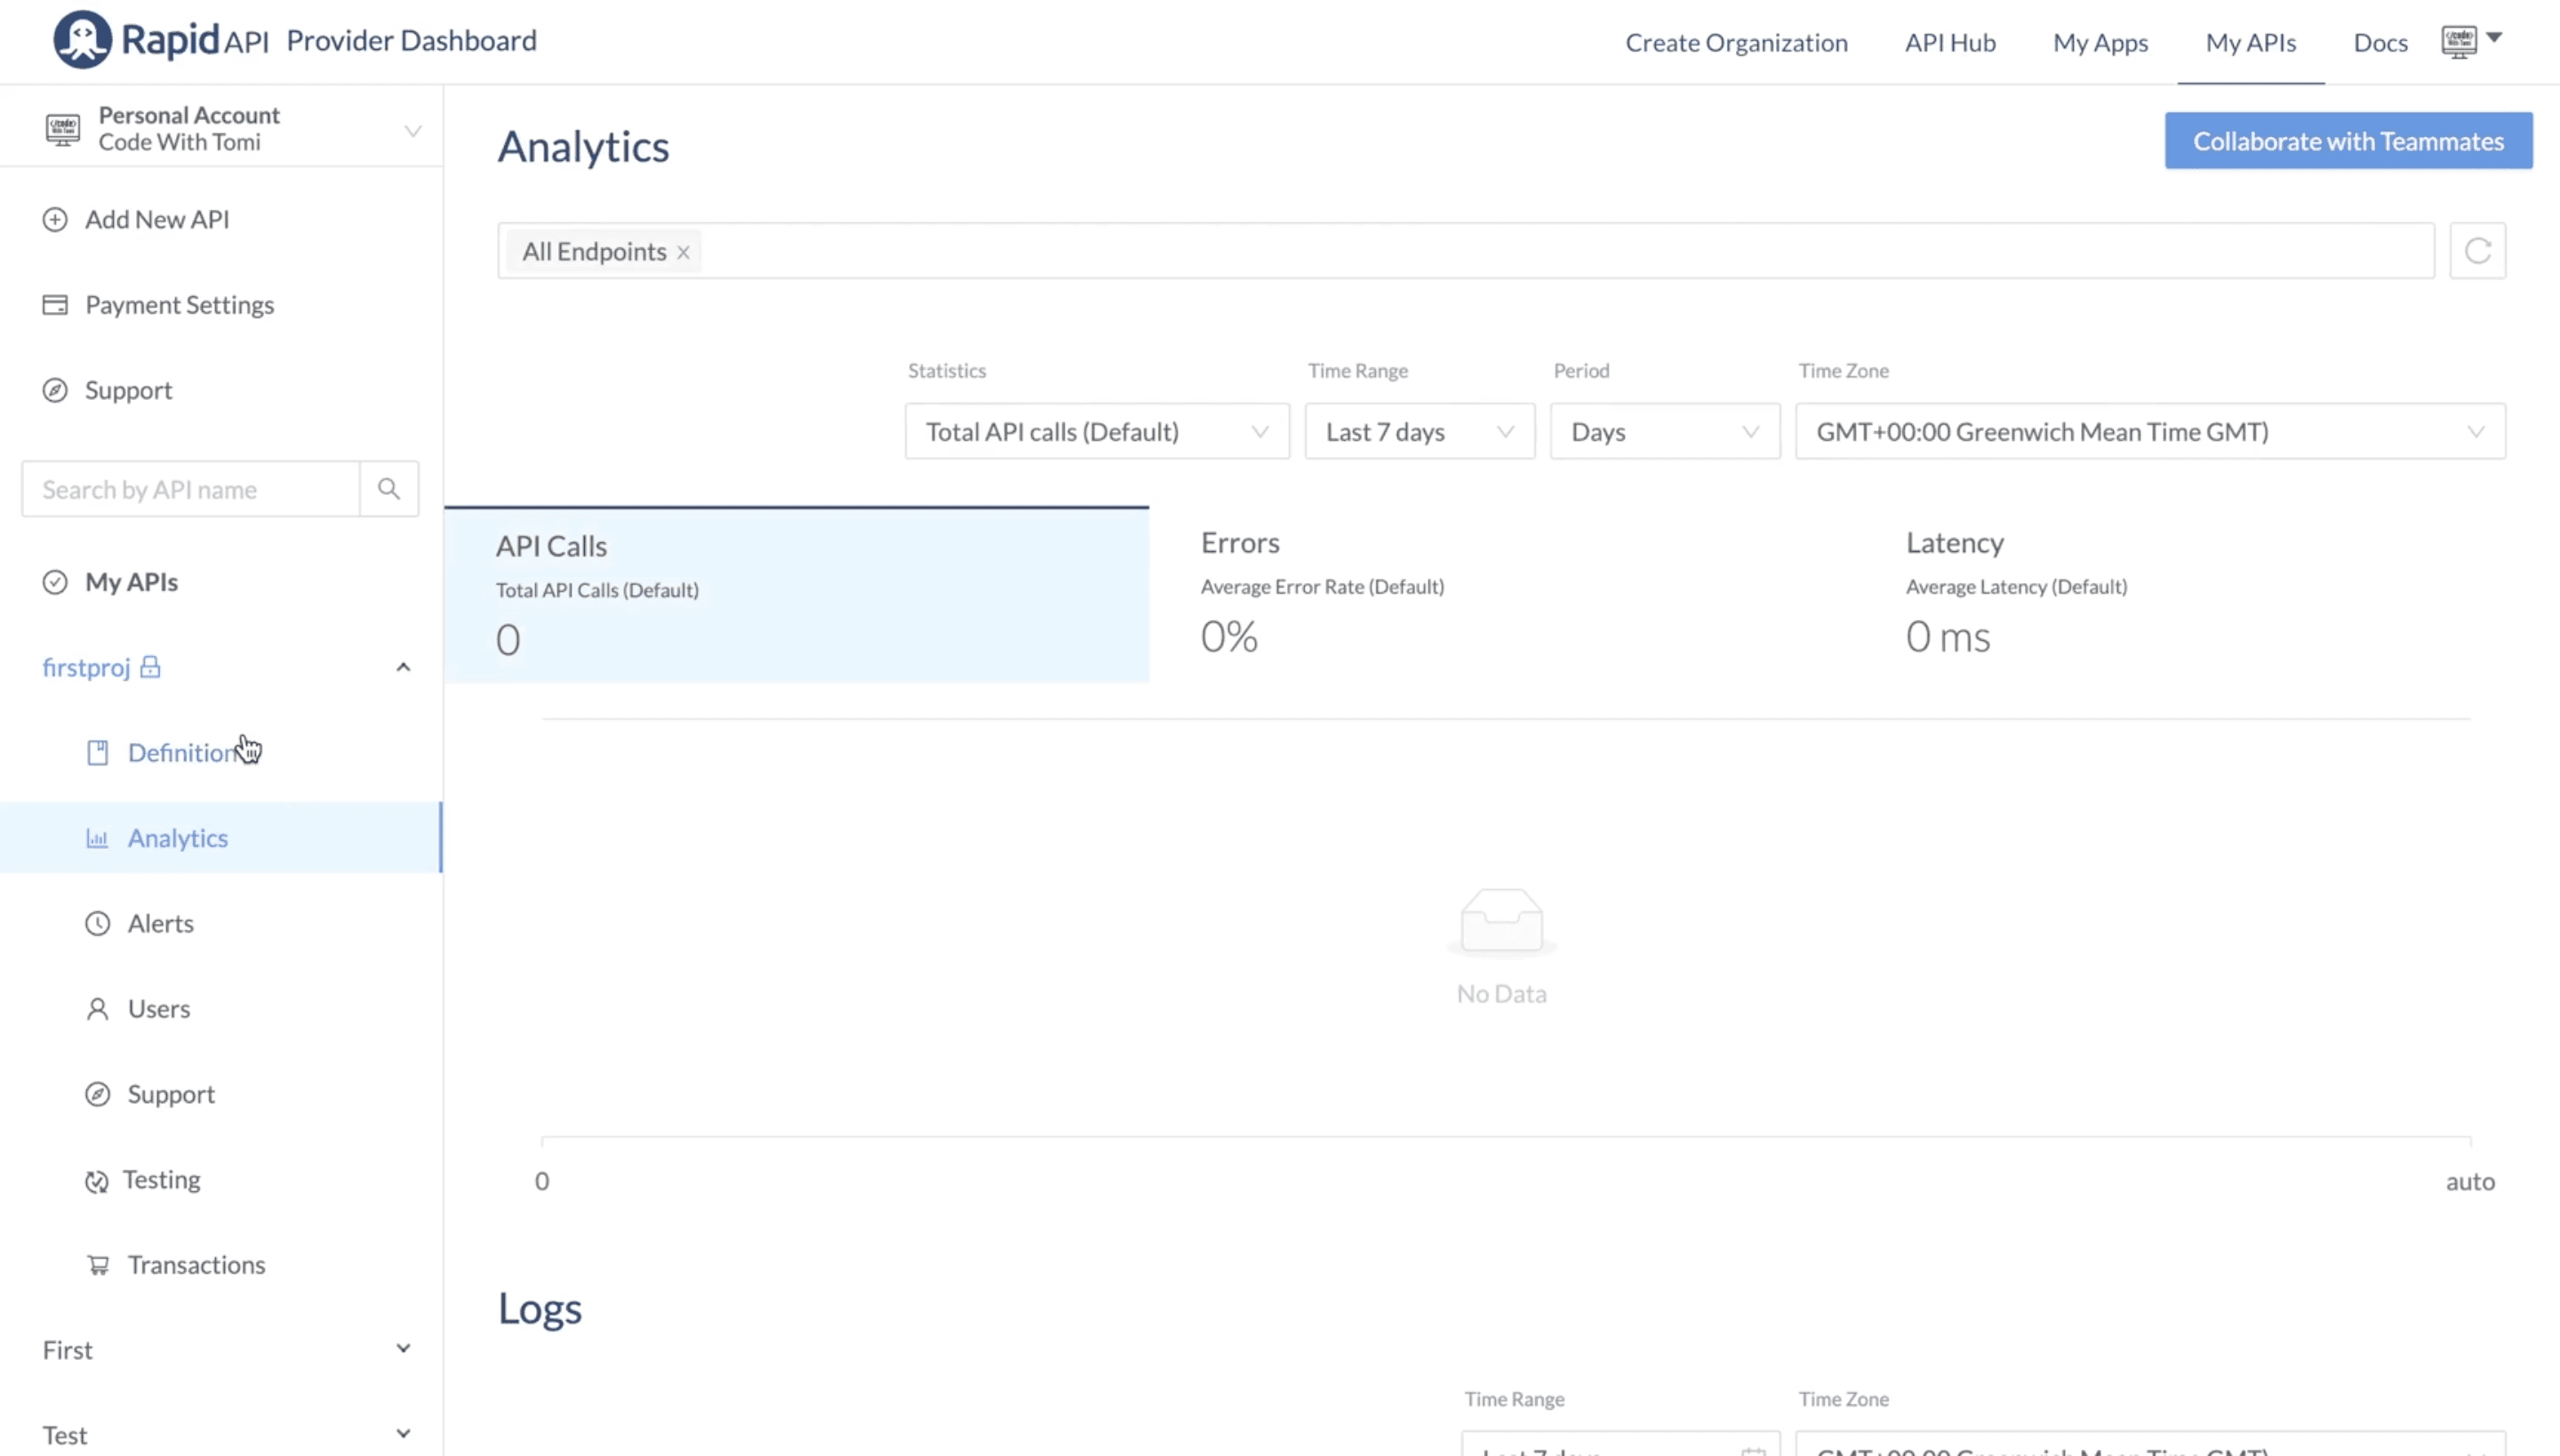Open the Period Days dropdown
Viewport: 2560px width, 1456px height.
click(1665, 431)
